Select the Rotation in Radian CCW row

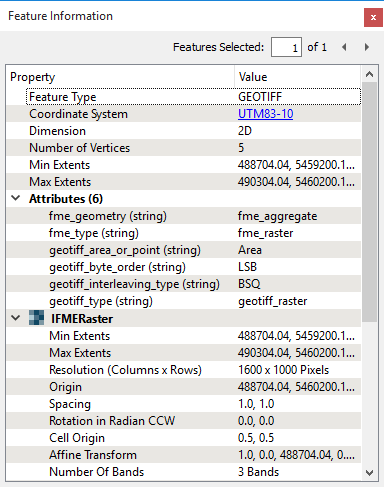point(184,421)
